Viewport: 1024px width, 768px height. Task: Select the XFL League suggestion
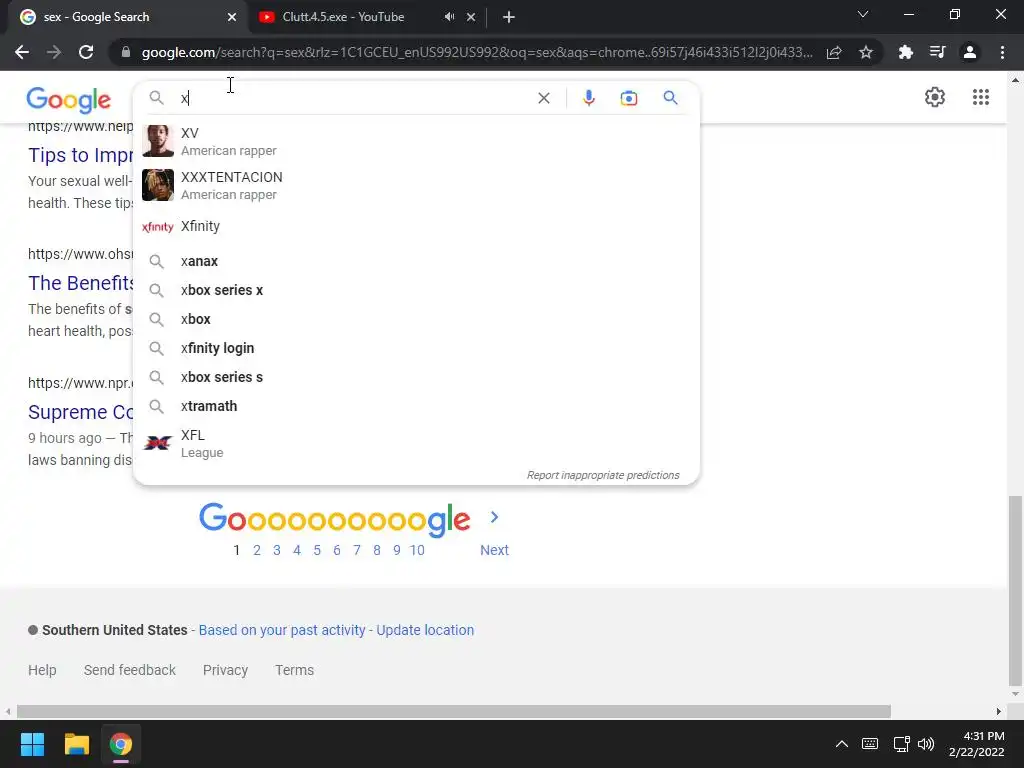pos(416,443)
